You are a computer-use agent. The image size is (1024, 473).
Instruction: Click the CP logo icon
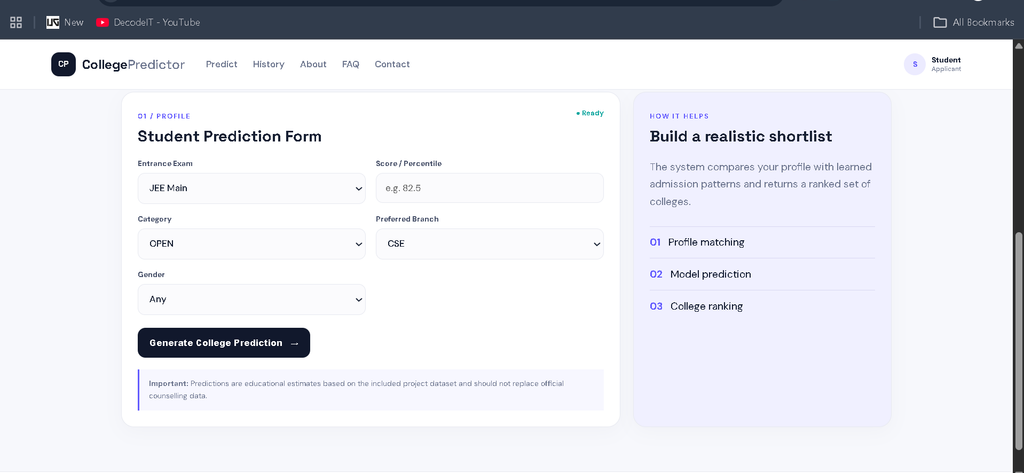click(63, 64)
